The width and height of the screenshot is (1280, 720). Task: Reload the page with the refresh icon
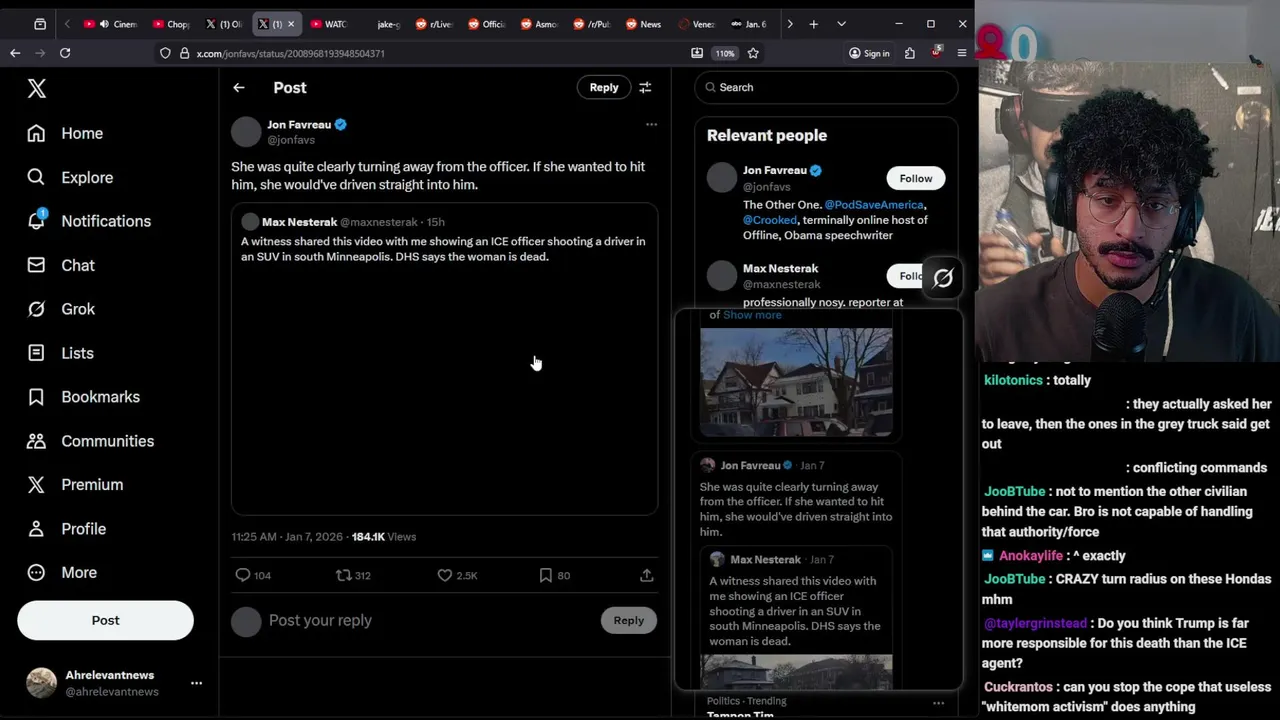(65, 53)
